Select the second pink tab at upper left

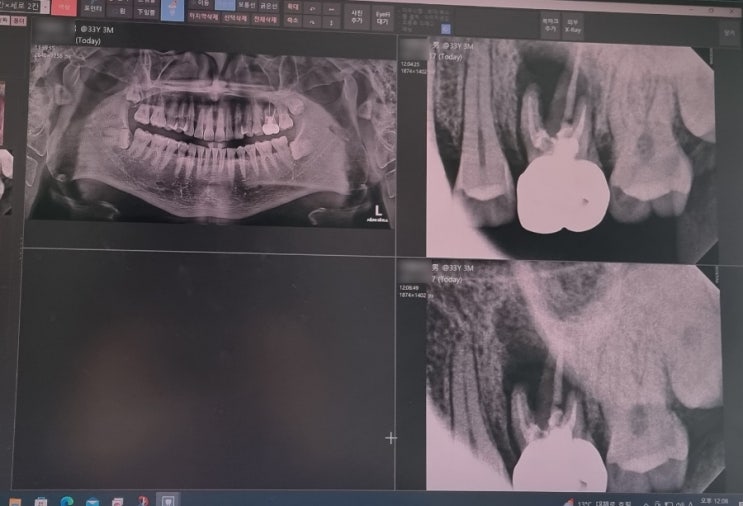19,20
